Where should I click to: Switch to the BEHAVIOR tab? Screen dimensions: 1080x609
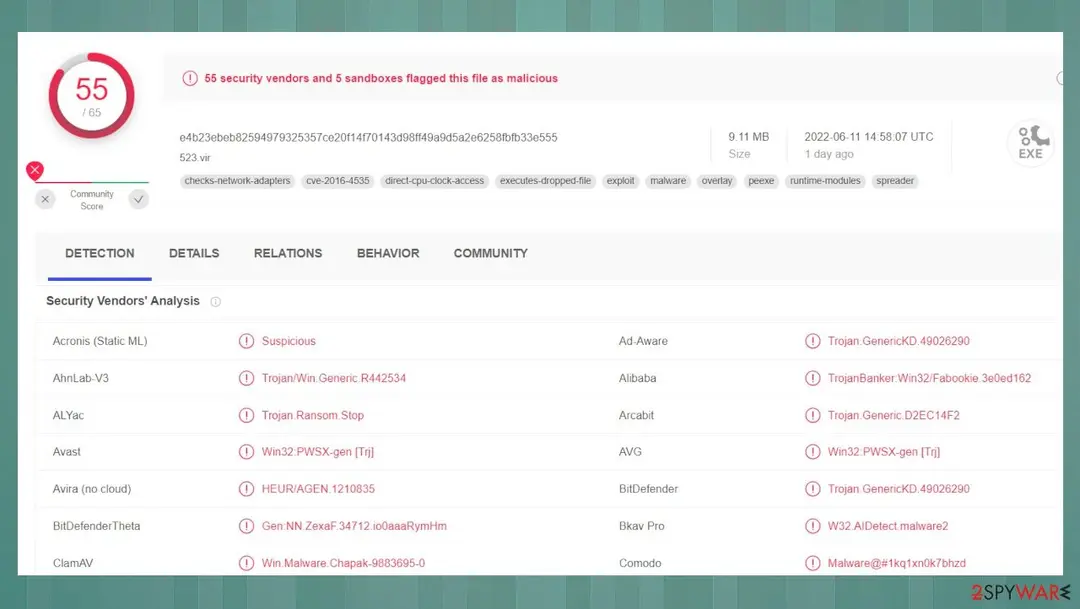coord(388,254)
